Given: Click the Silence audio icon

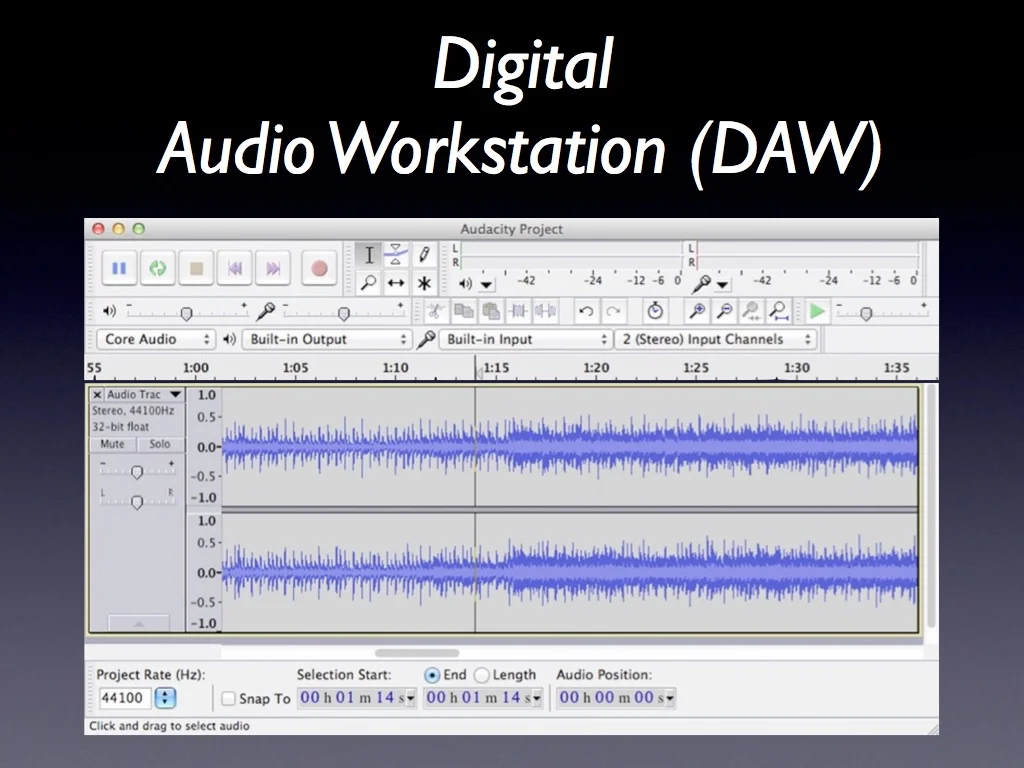Looking at the screenshot, I should point(545,312).
